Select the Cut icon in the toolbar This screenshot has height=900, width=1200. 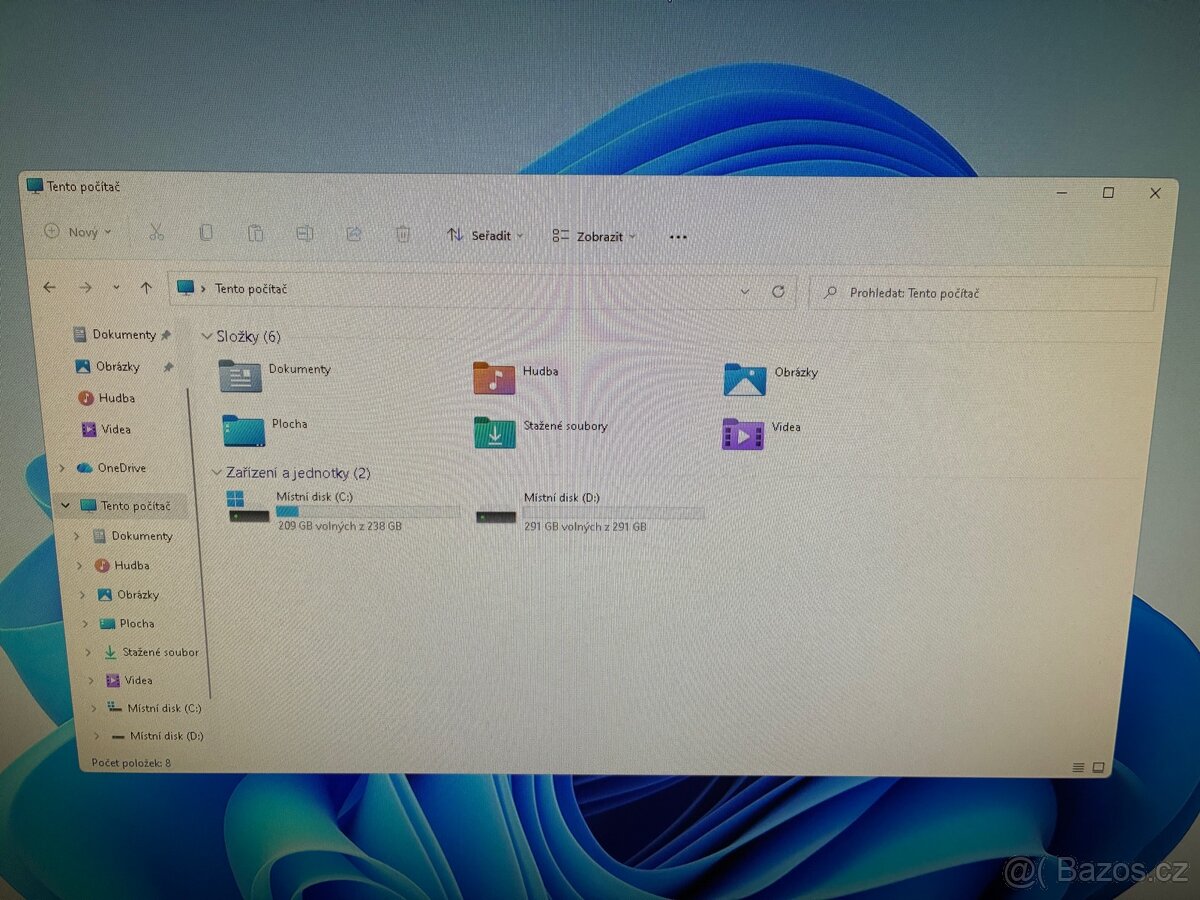pyautogui.click(x=156, y=232)
